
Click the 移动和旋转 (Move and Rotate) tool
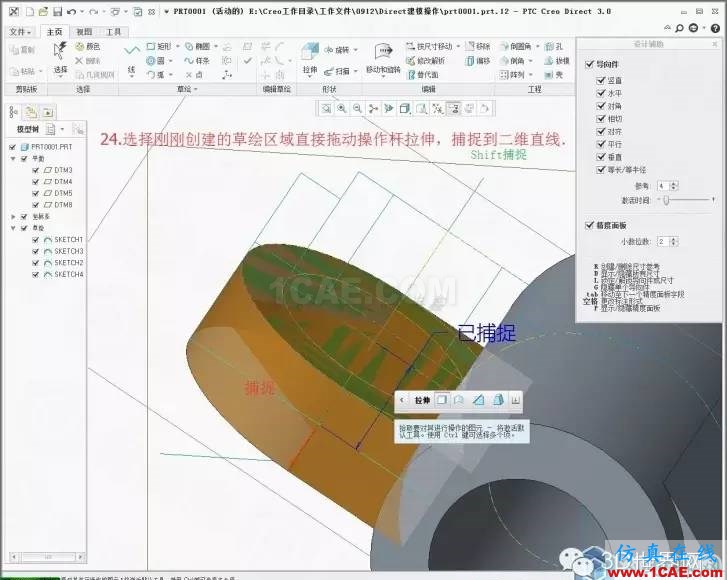383,59
